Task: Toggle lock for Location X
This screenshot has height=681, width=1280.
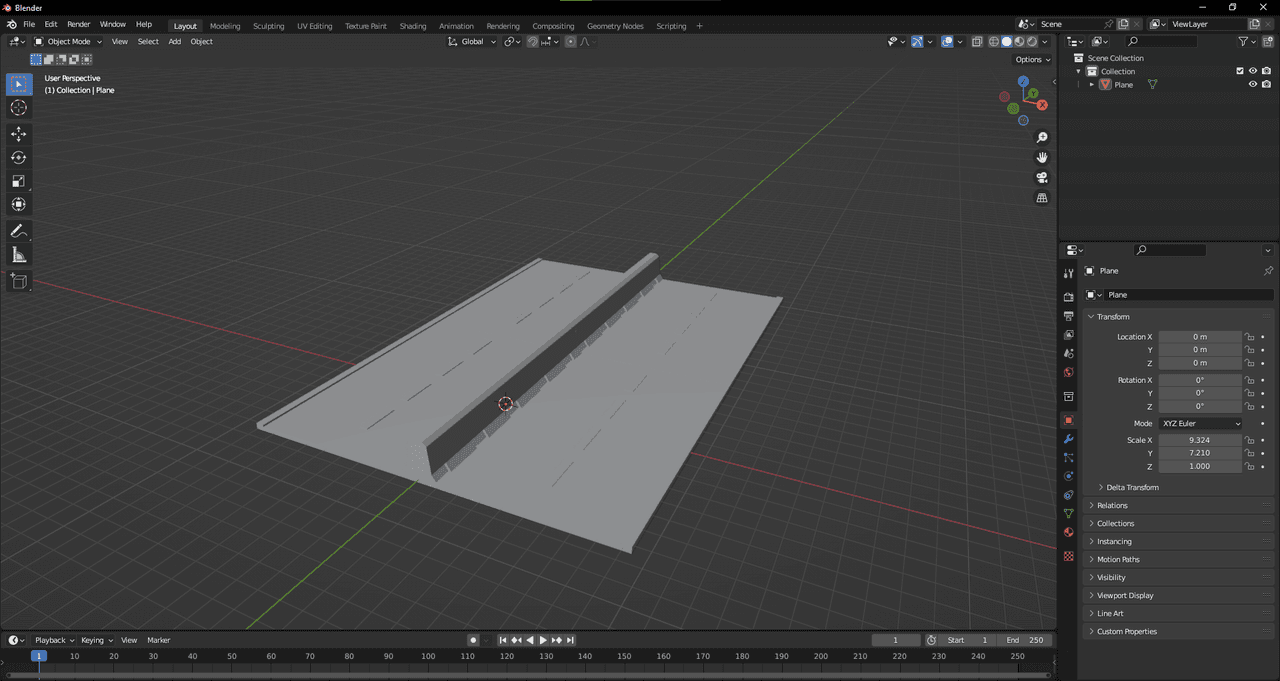Action: pyautogui.click(x=1249, y=337)
